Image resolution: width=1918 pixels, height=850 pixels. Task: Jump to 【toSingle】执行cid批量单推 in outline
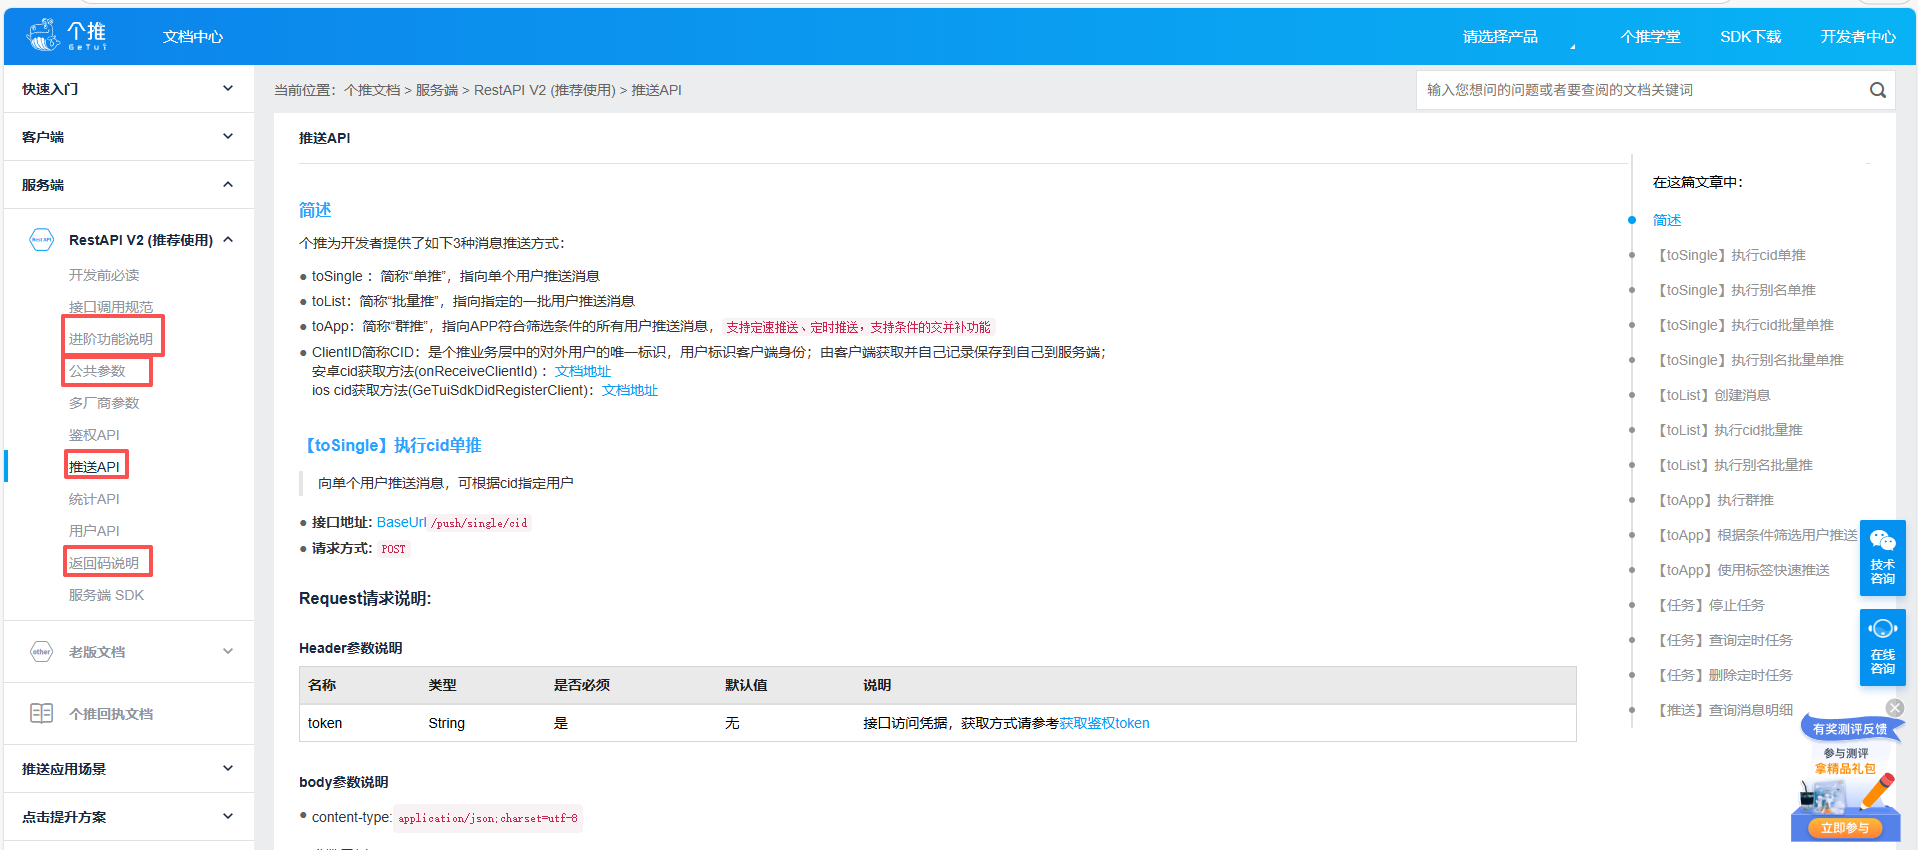click(1743, 325)
